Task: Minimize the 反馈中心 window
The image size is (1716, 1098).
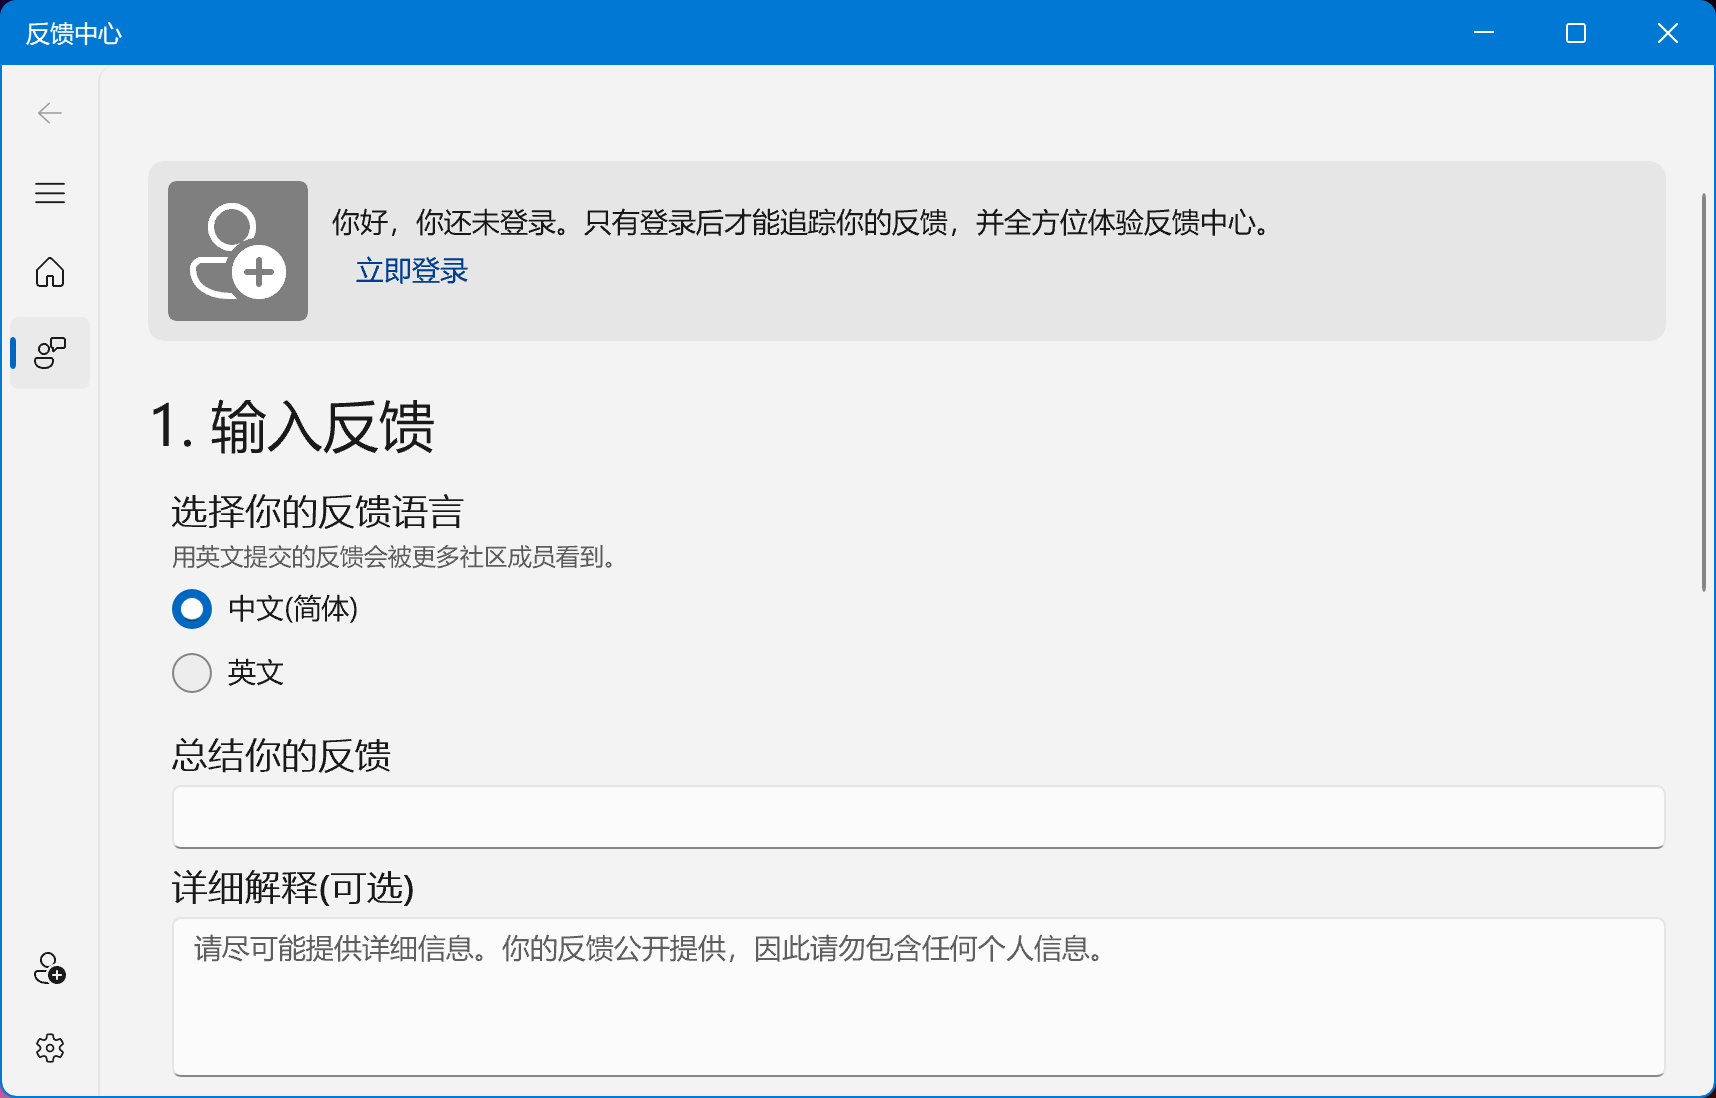Action: pyautogui.click(x=1484, y=33)
